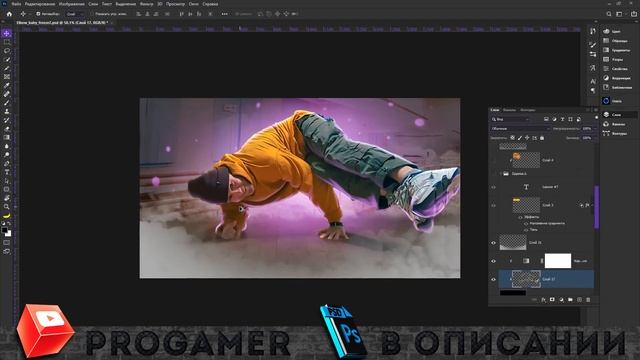
Task: Toggle visibility of the white-mask adjustment layer
Action: coord(493,261)
